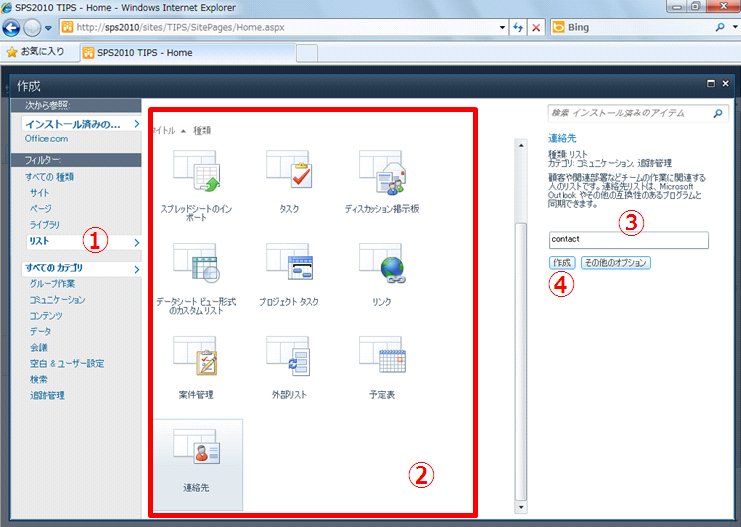Click the template list scrollbar down arrow
This screenshot has height=527, width=741.
pyautogui.click(x=521, y=507)
